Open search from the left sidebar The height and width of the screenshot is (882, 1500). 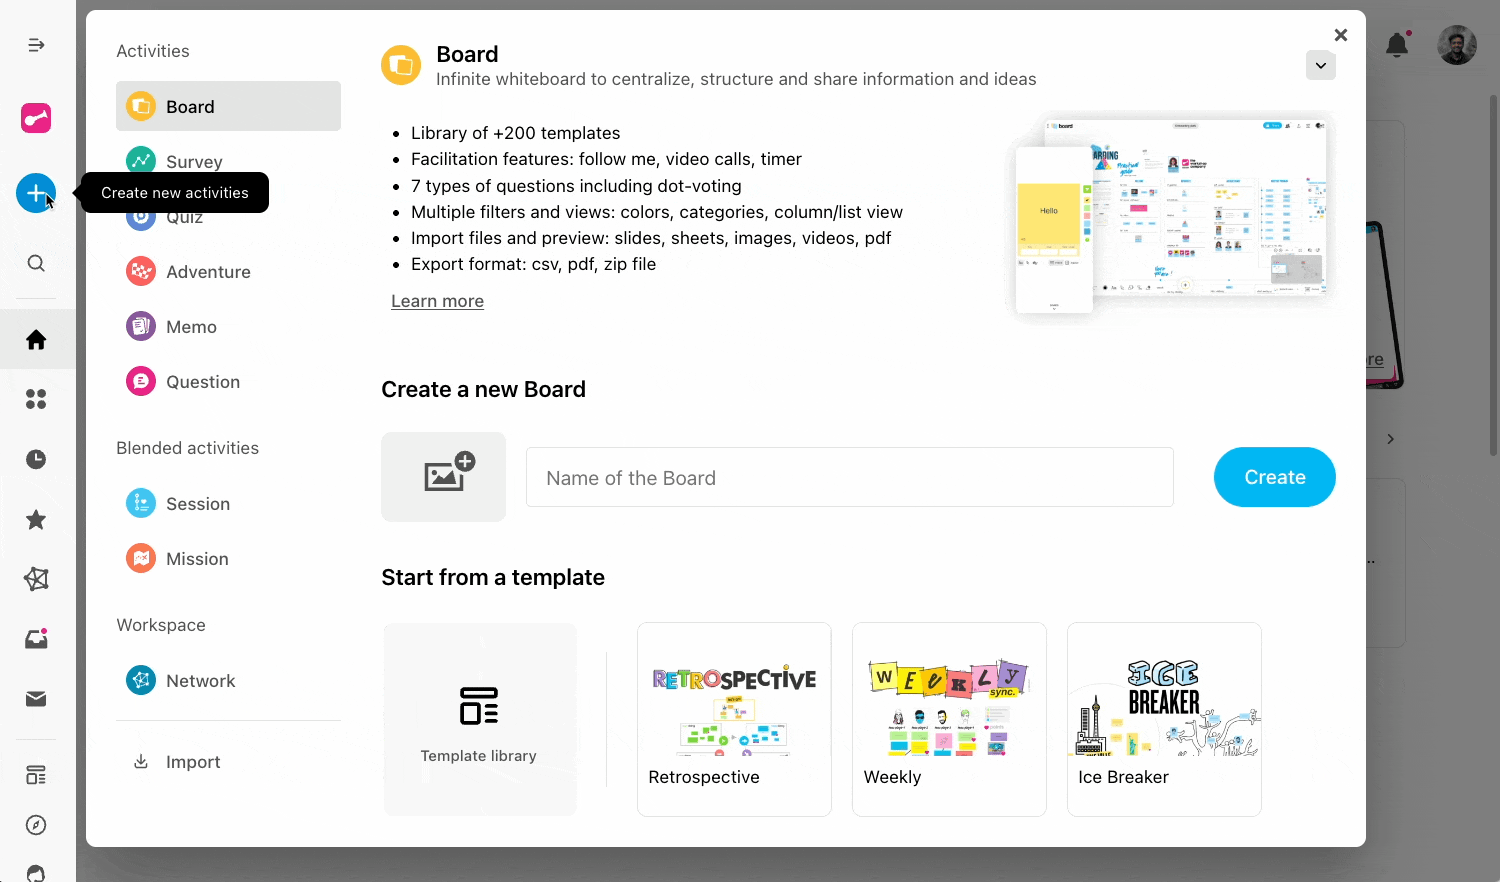(36, 263)
